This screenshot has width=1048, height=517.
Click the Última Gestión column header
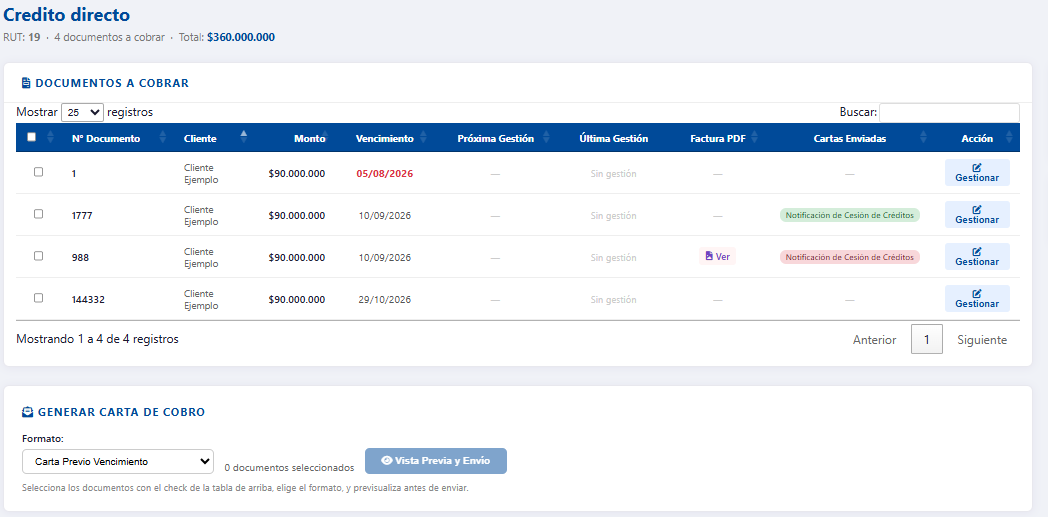pos(614,139)
